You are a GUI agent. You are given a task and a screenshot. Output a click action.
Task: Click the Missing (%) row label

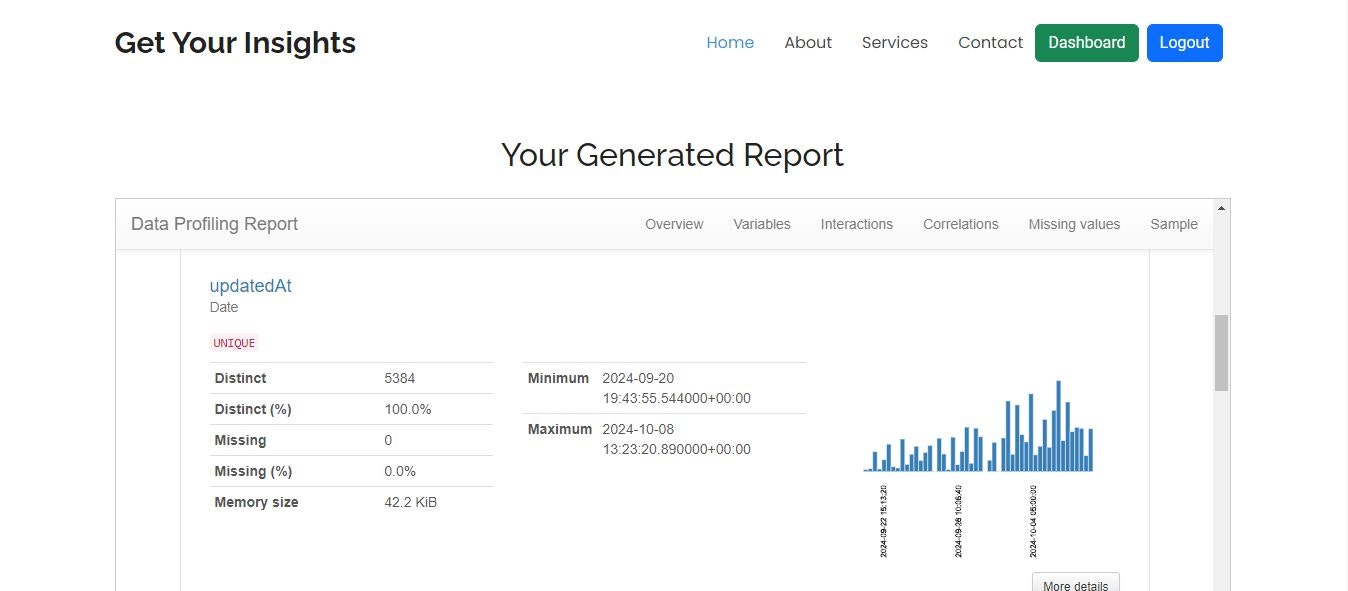pyautogui.click(x=253, y=471)
